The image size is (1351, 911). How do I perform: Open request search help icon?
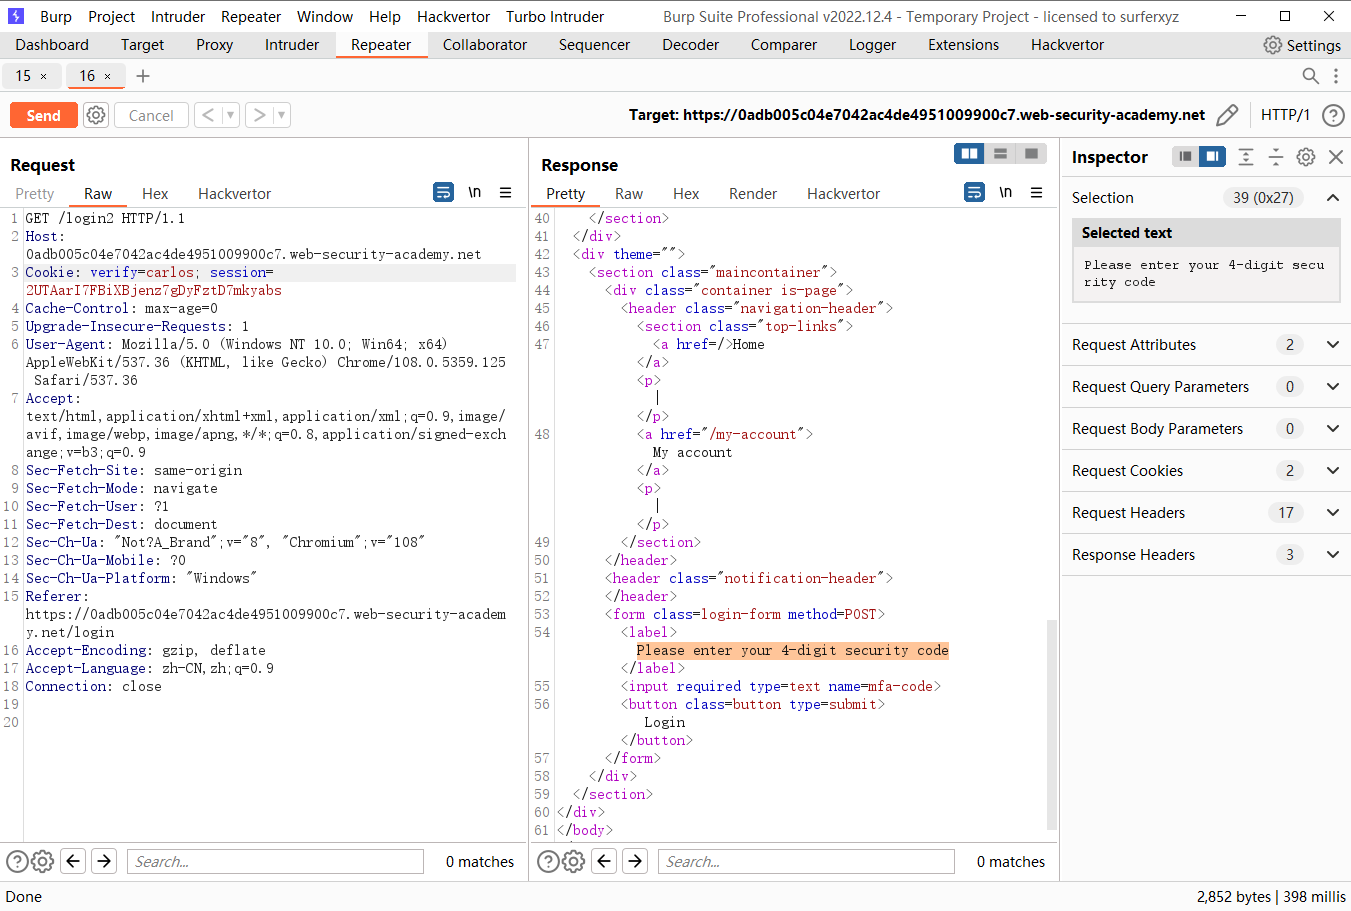17,861
